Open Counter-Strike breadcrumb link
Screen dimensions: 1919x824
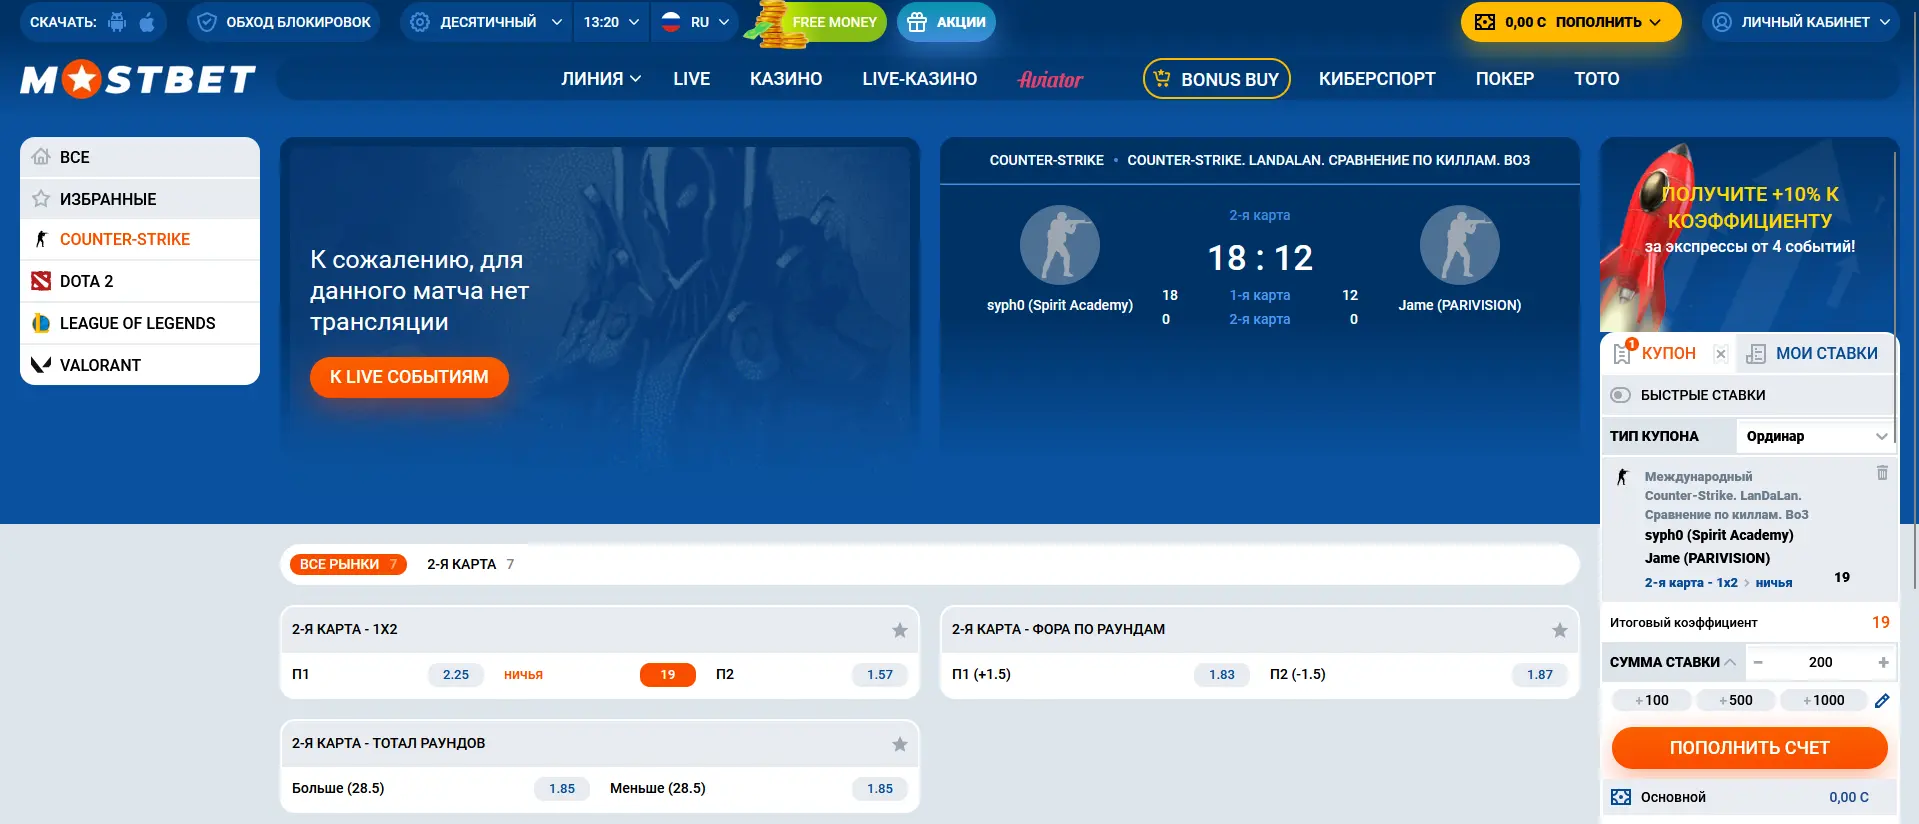click(x=1047, y=160)
